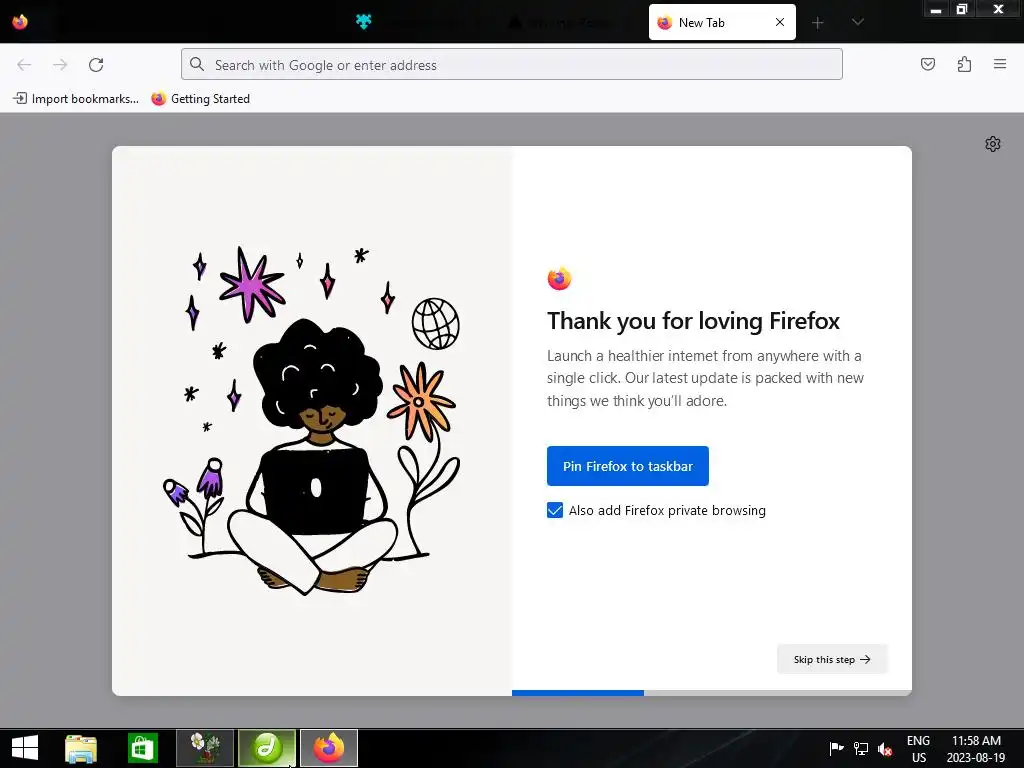The width and height of the screenshot is (1024, 768).
Task: Open Getting Started bookmark
Action: [201, 99]
